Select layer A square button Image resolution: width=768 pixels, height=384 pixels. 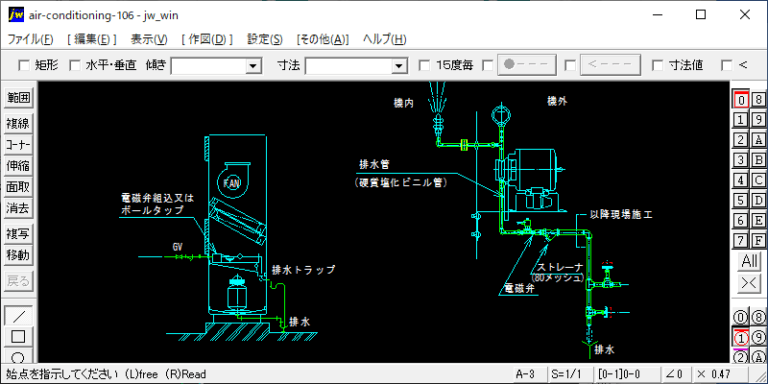[x=758, y=140]
